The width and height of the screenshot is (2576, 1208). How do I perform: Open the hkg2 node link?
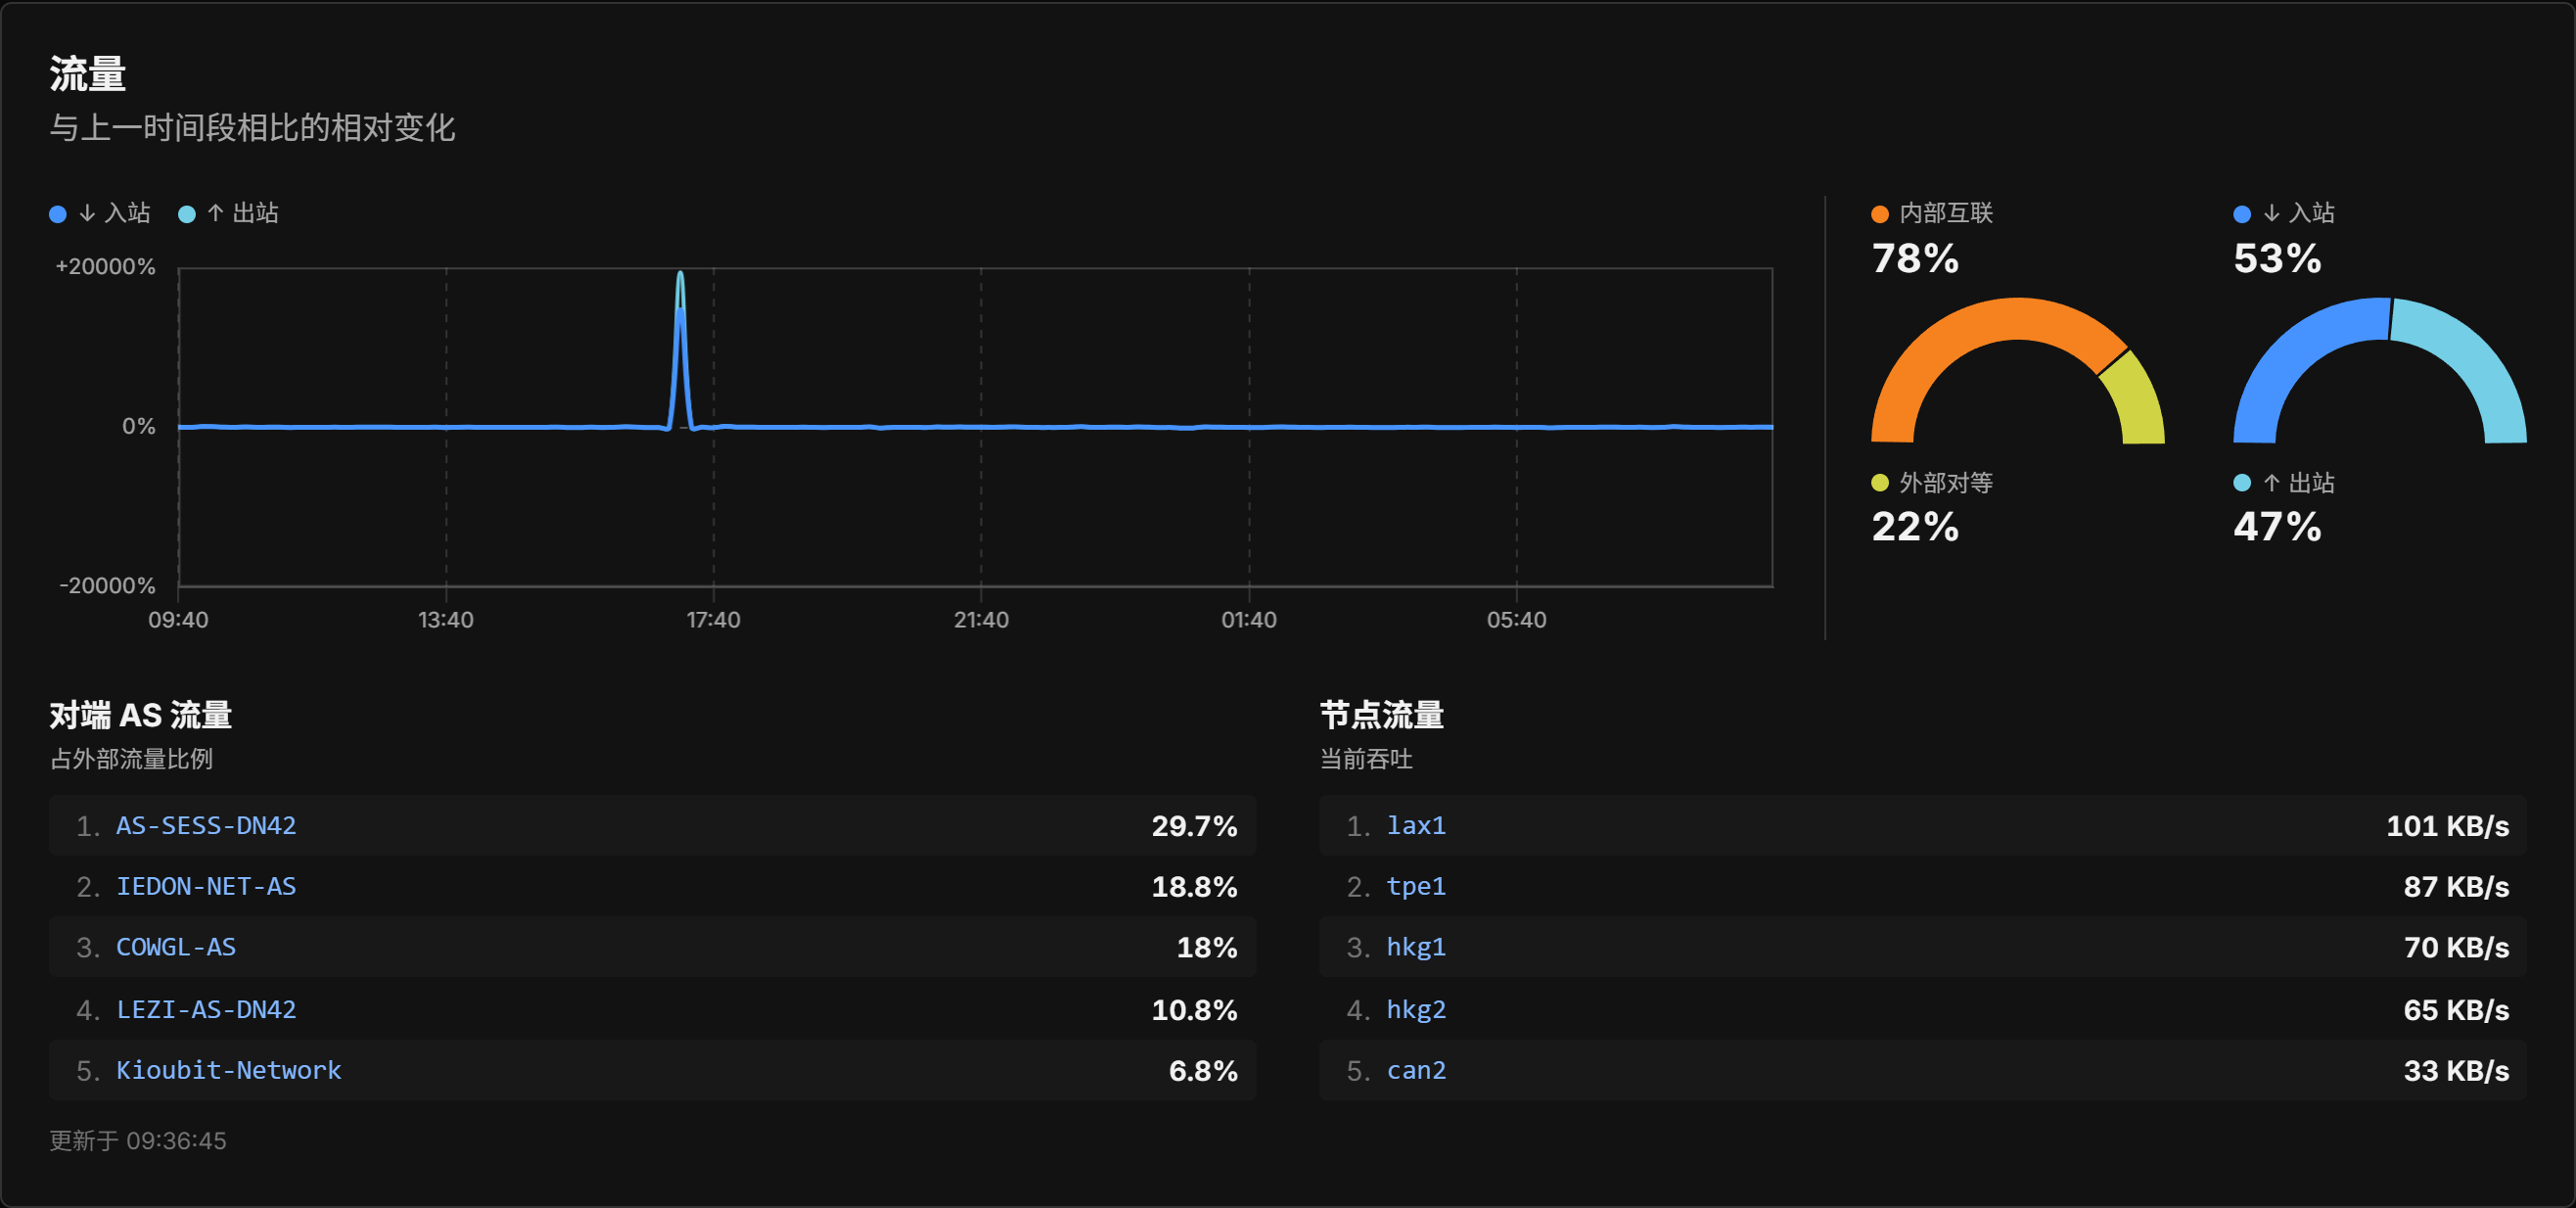(x=1416, y=1010)
